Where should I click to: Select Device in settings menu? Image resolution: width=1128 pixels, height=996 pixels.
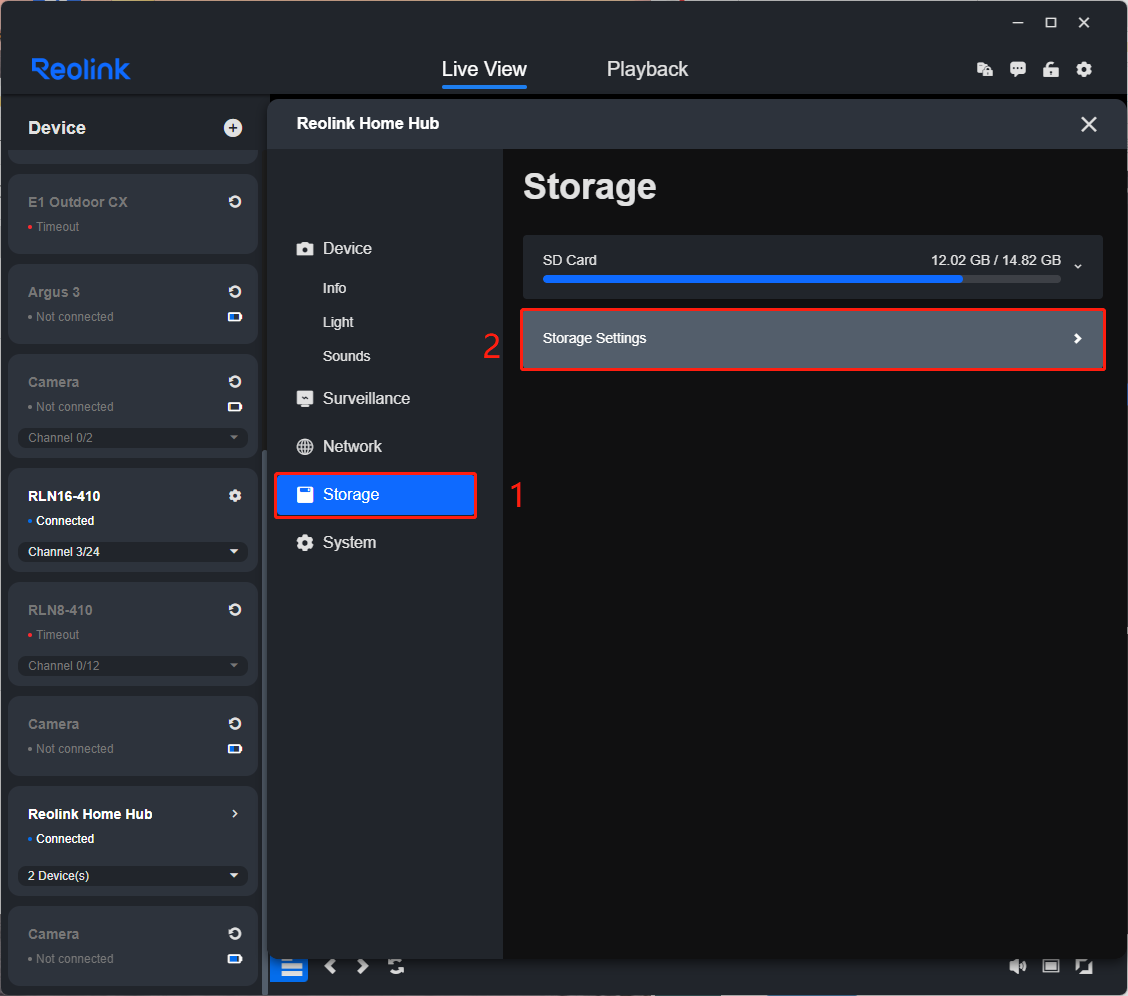point(335,249)
